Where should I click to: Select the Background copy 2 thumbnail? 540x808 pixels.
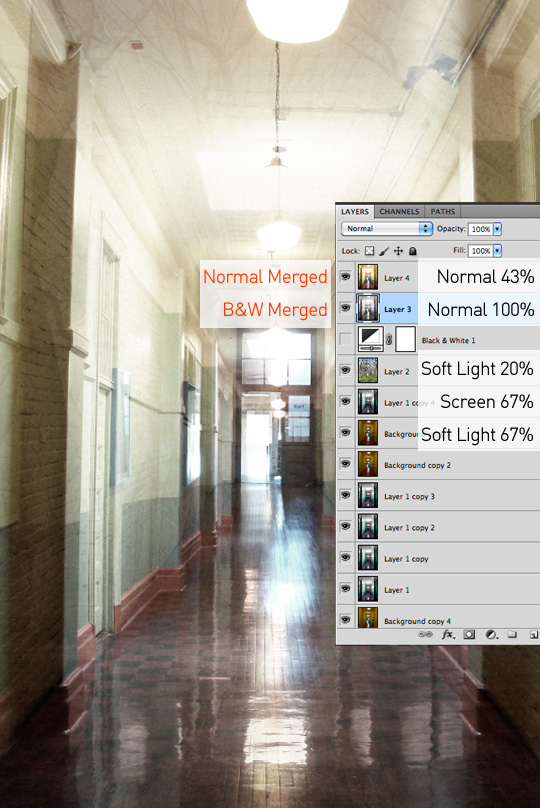click(368, 464)
